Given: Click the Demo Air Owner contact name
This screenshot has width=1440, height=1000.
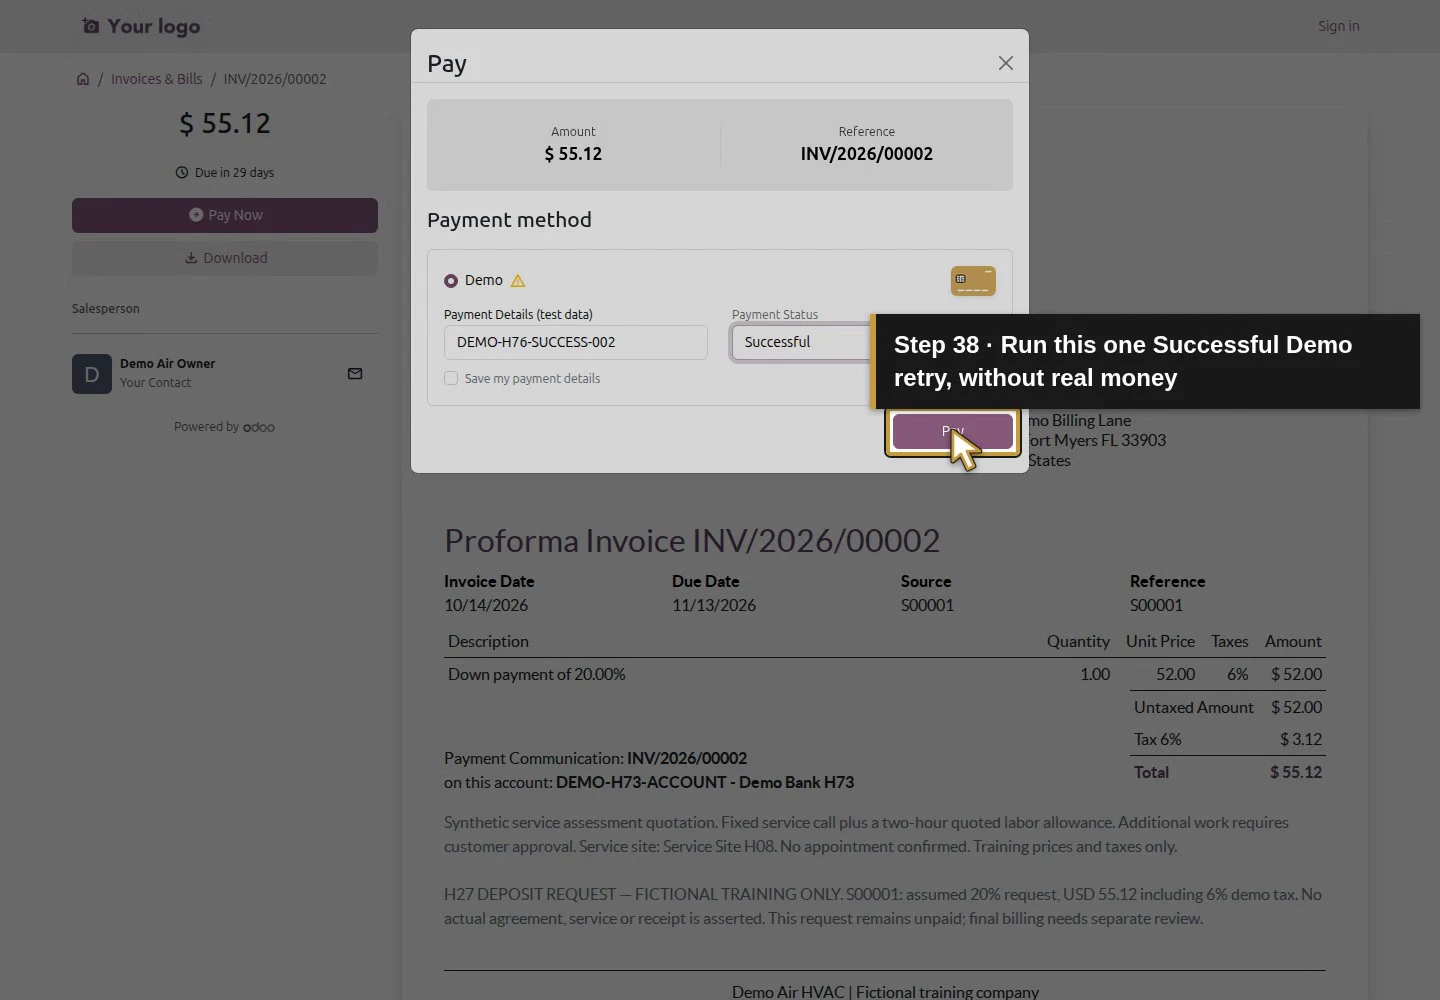Looking at the screenshot, I should click(167, 364).
